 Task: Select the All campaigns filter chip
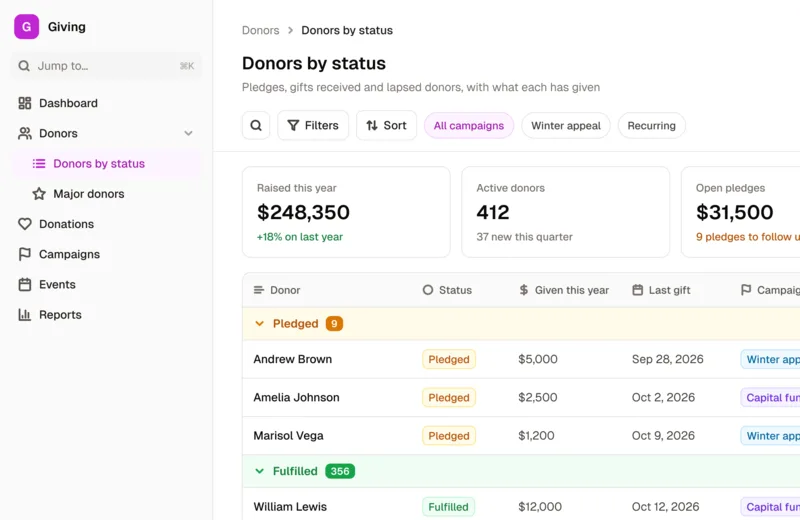pos(469,126)
